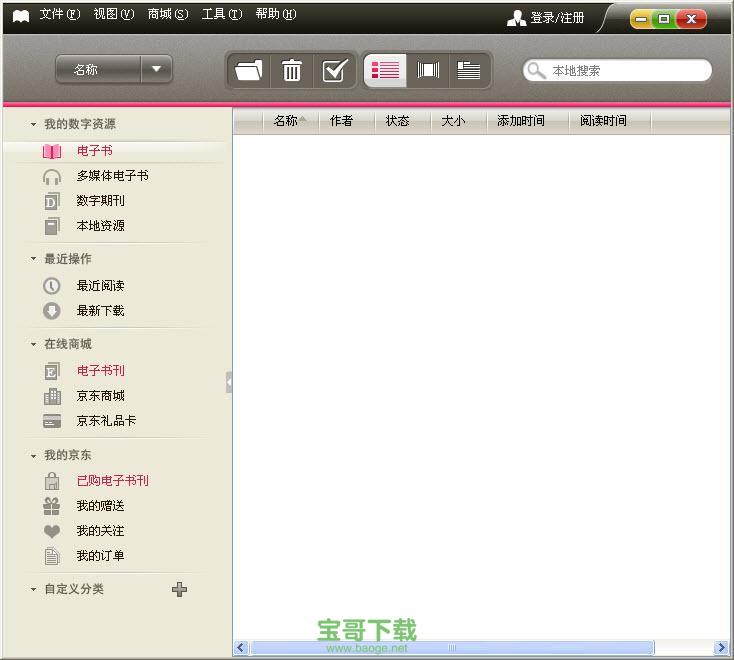734x660 pixels.
Task: Open the 视图(V) menu
Action: (114, 15)
